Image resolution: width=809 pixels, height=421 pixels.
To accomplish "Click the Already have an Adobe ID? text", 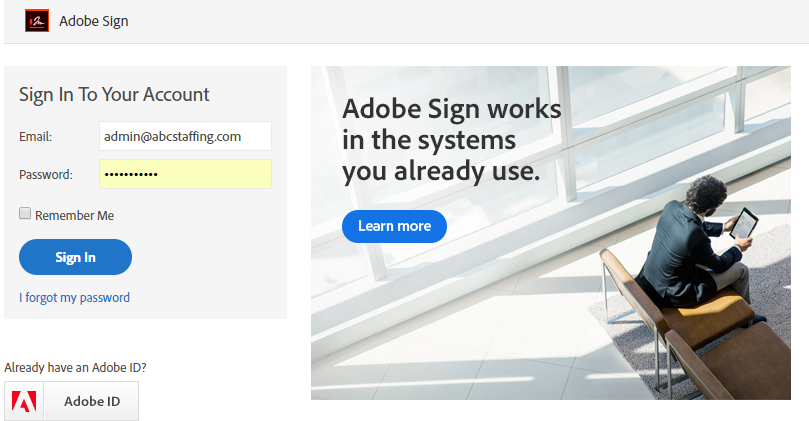I will coord(75,367).
